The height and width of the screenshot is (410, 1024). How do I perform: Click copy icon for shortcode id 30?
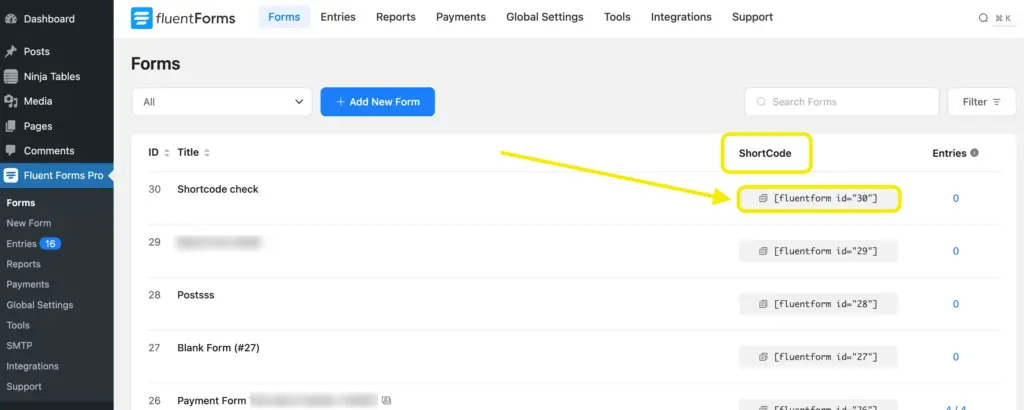point(762,198)
